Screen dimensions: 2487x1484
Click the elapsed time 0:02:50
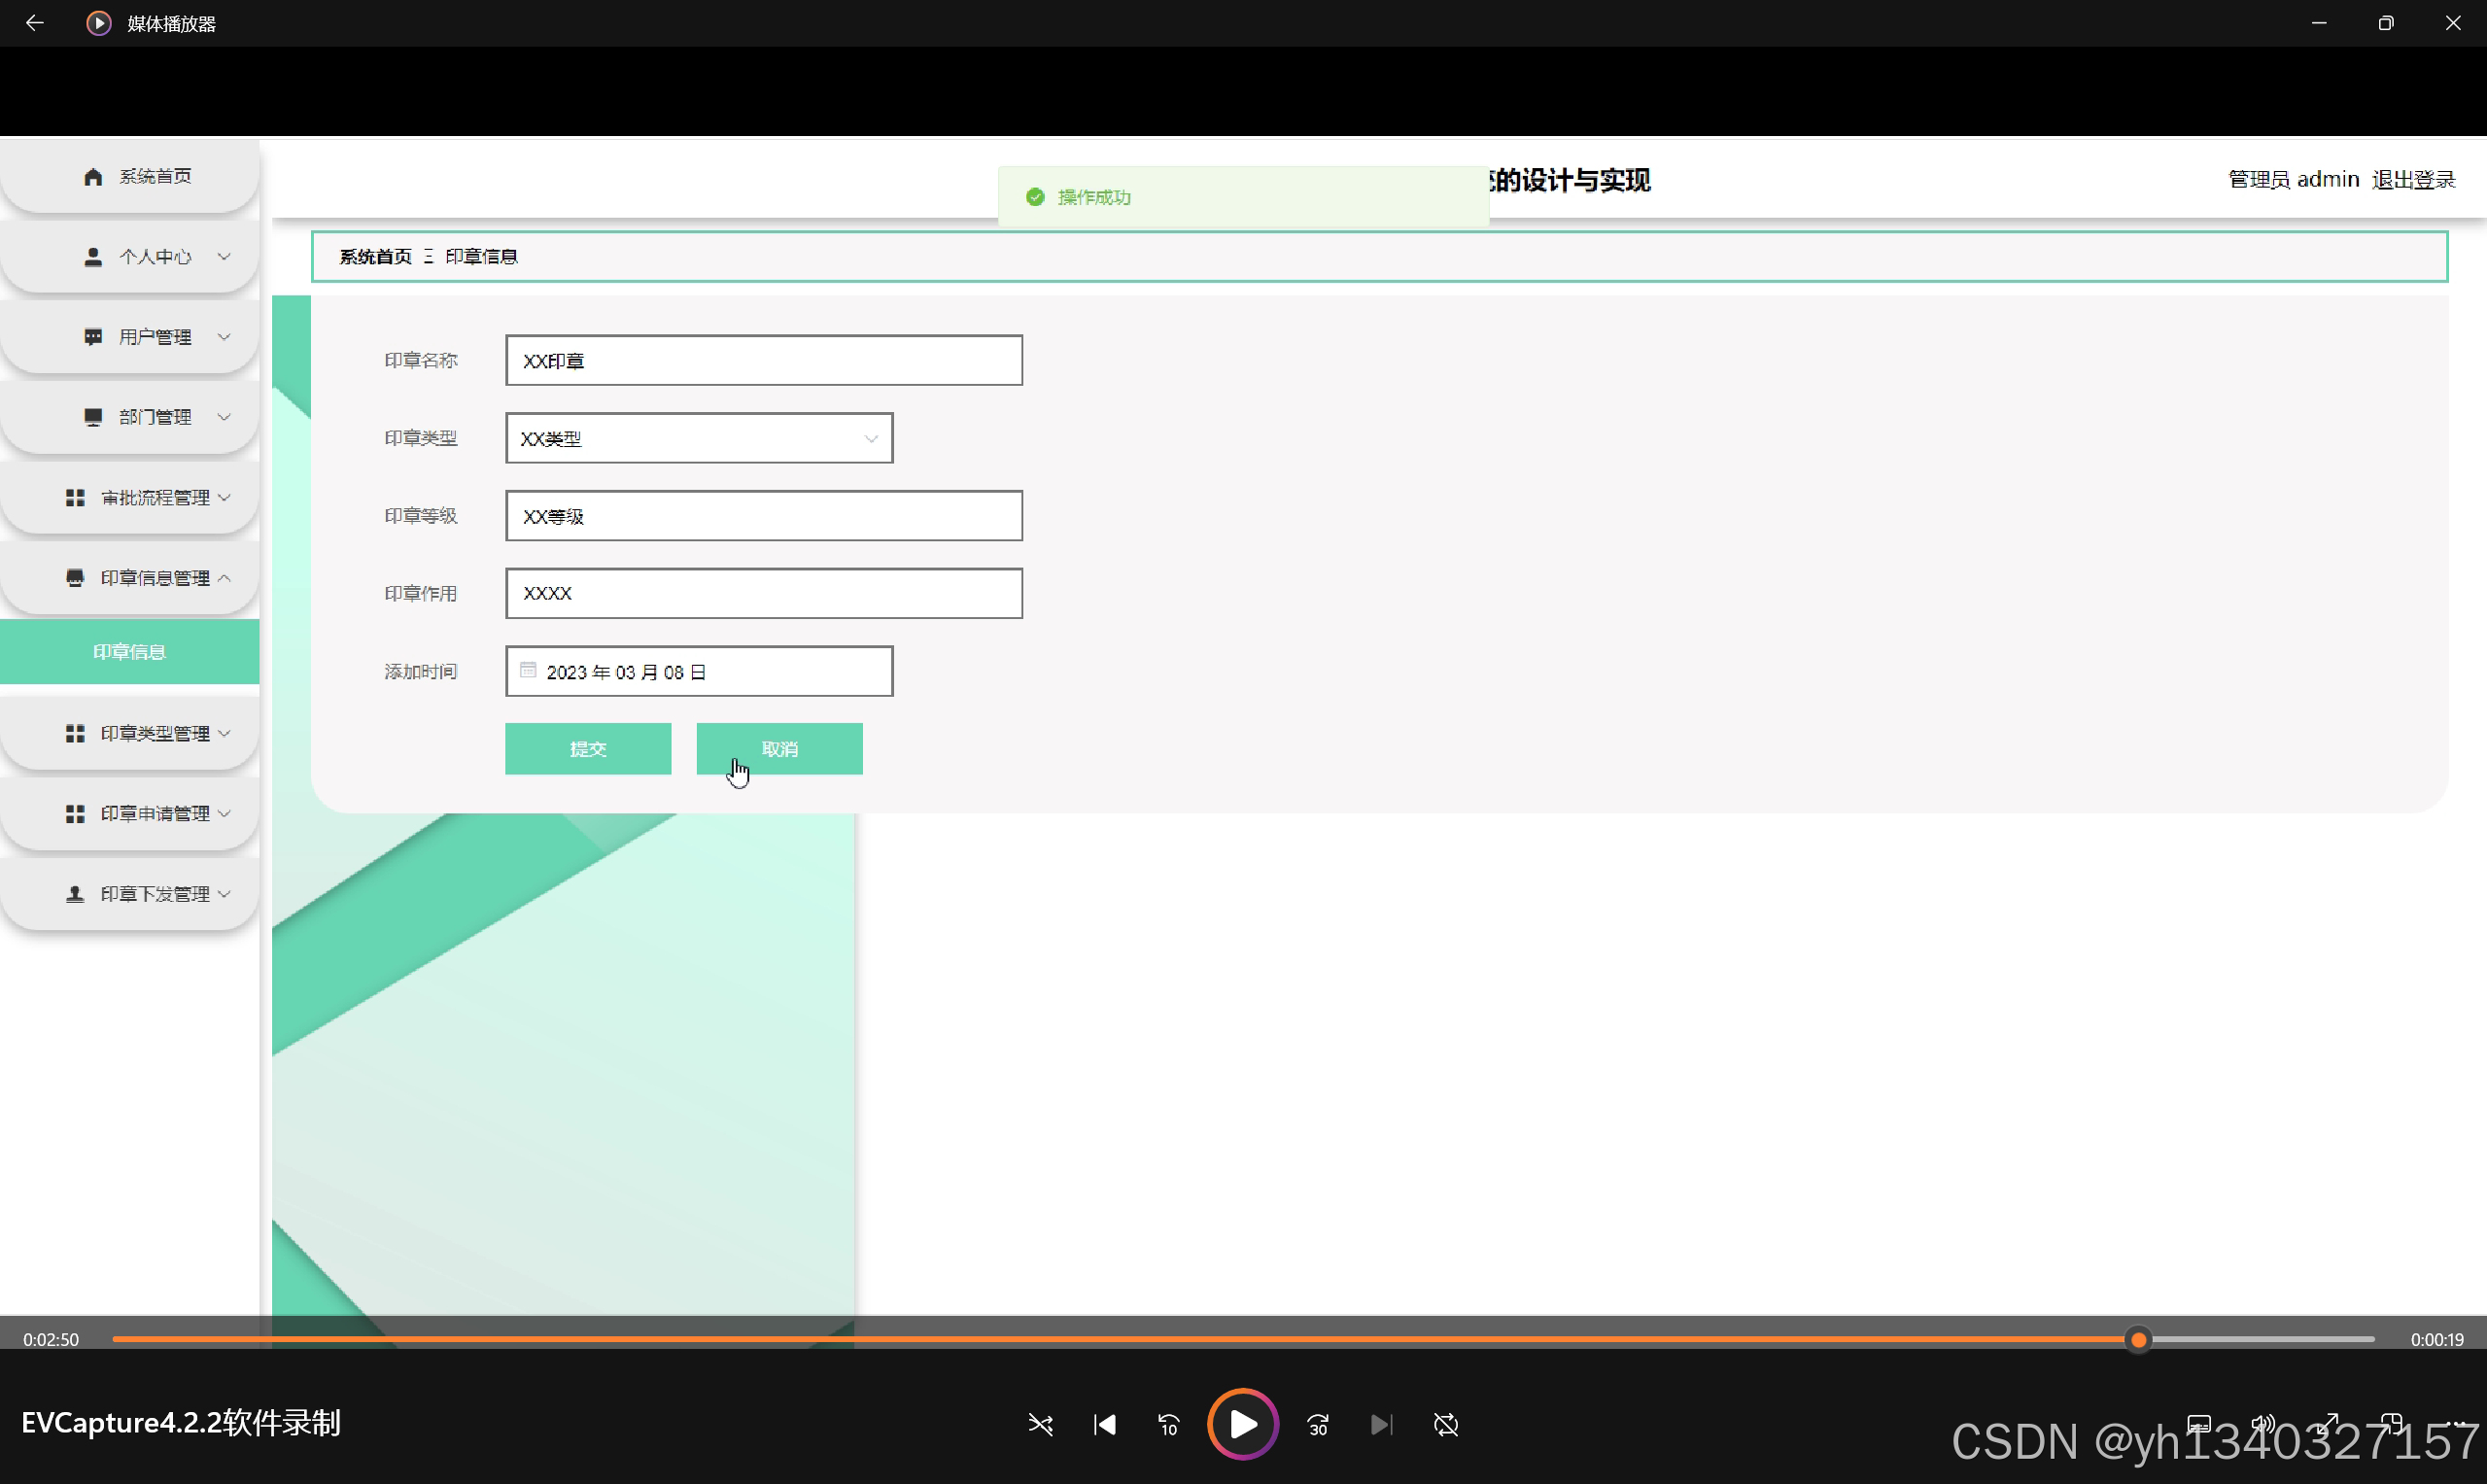pyautogui.click(x=51, y=1340)
